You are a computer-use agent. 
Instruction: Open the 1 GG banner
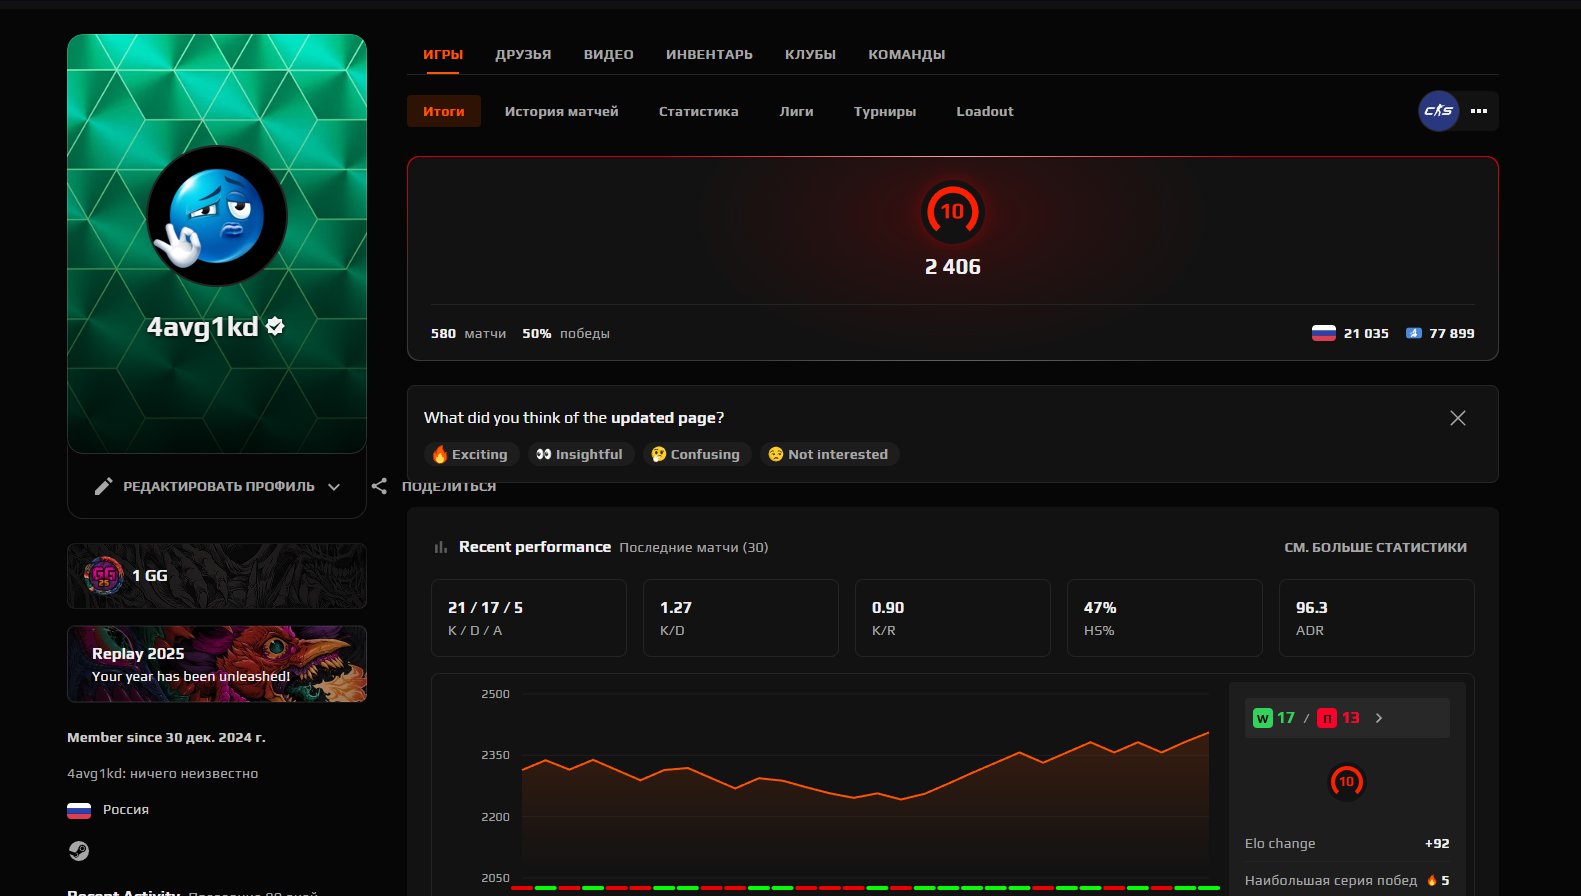point(217,576)
